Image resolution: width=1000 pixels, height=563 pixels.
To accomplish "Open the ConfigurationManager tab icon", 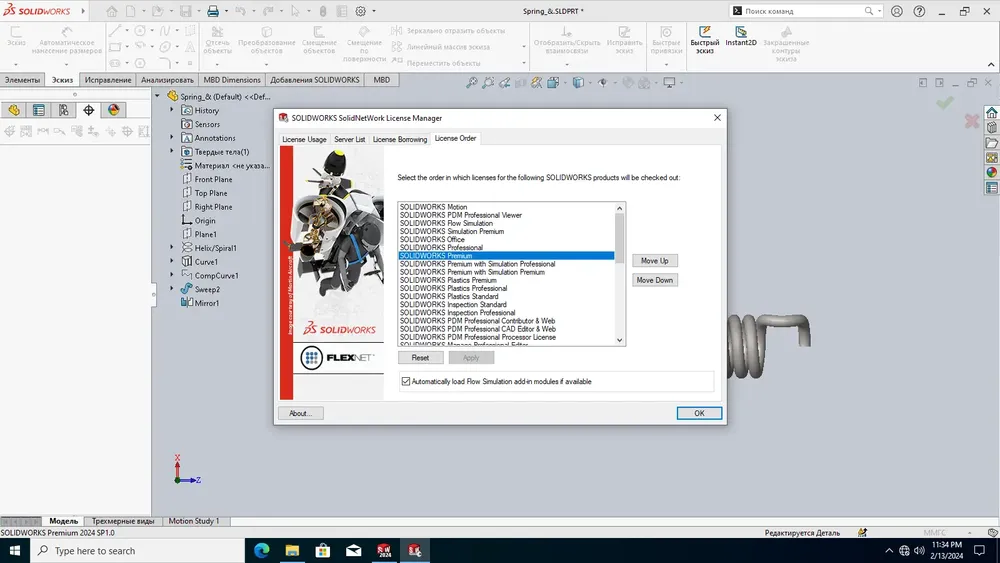I will pos(64,110).
